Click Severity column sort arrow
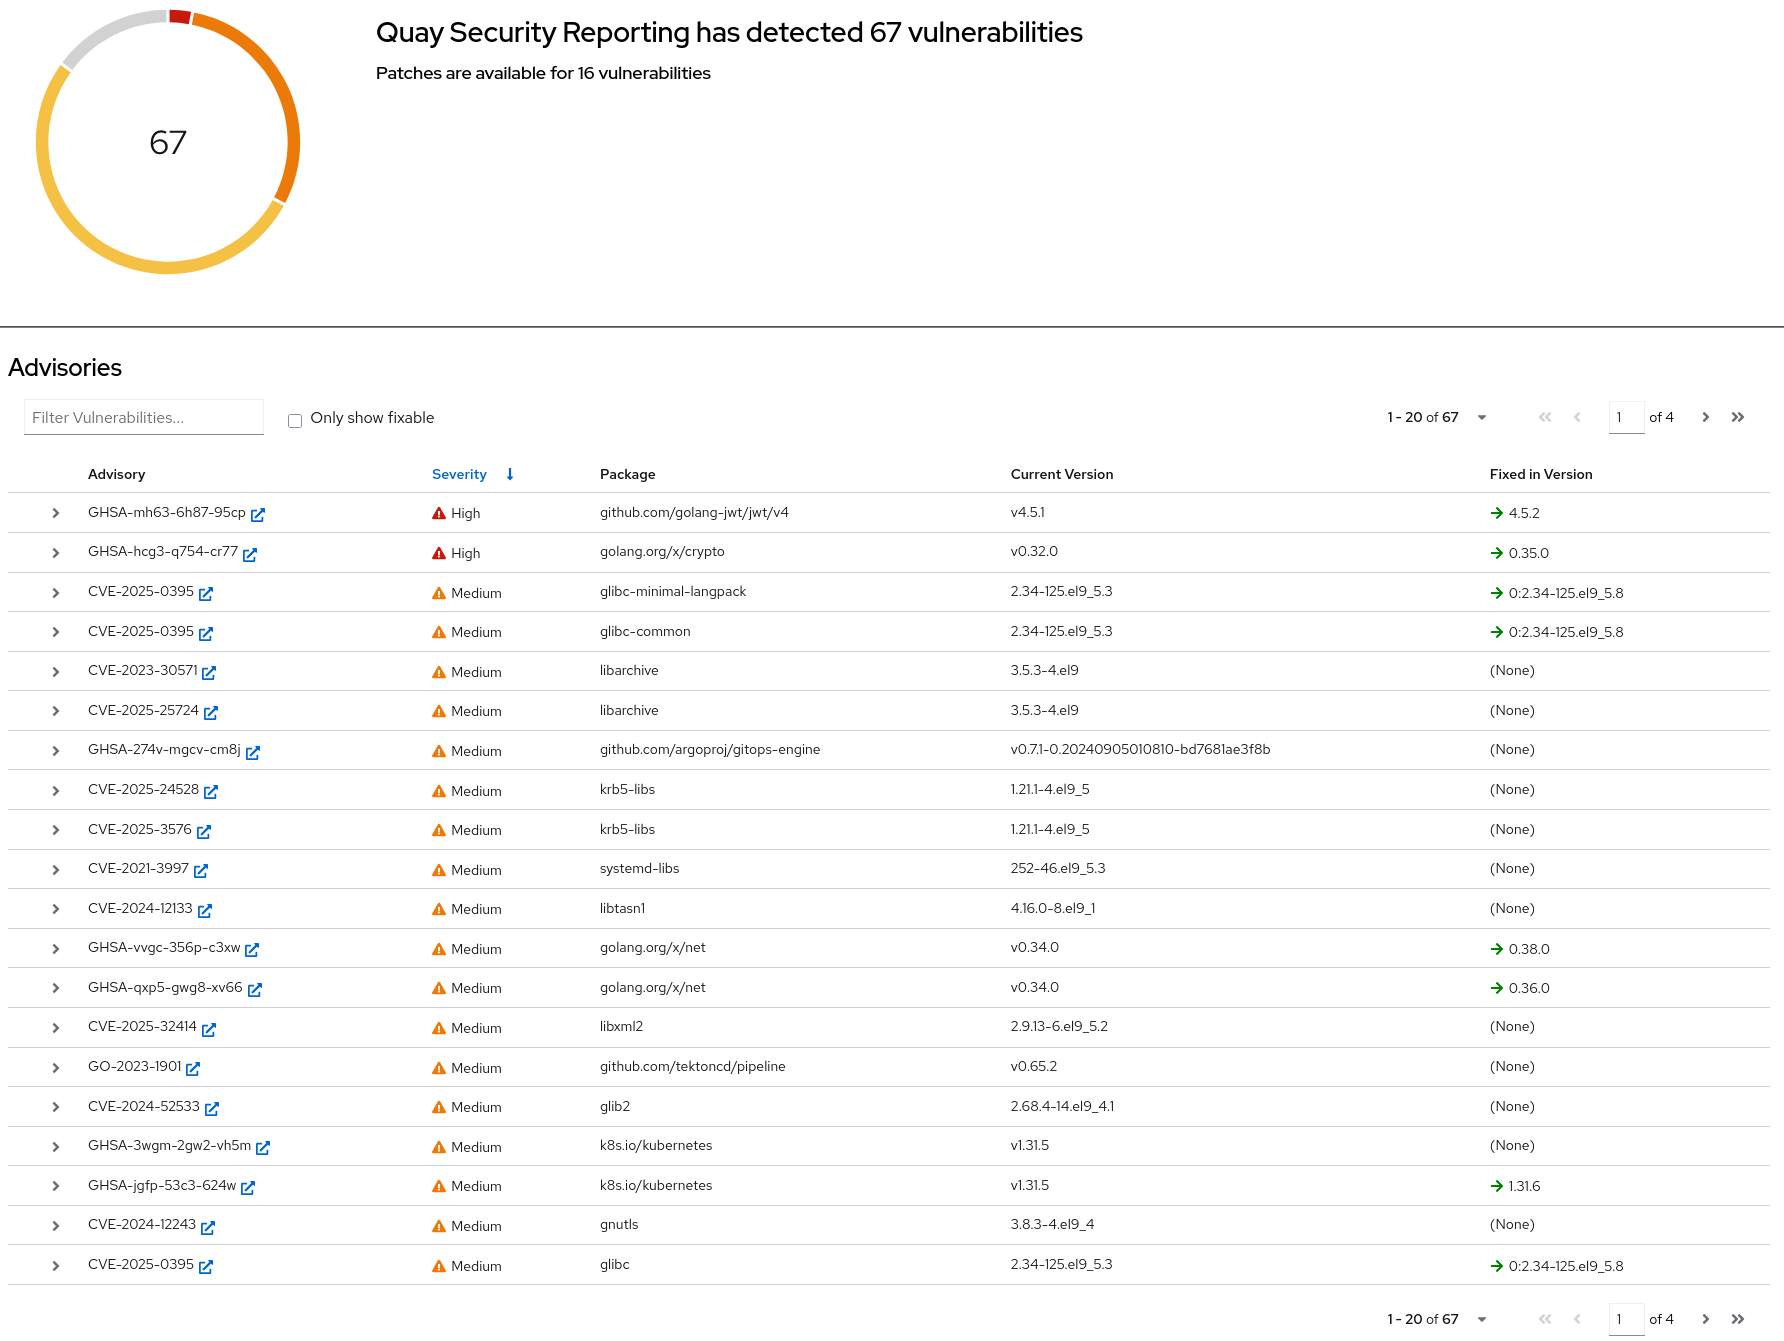Image resolution: width=1784 pixels, height=1341 pixels. click(x=510, y=474)
